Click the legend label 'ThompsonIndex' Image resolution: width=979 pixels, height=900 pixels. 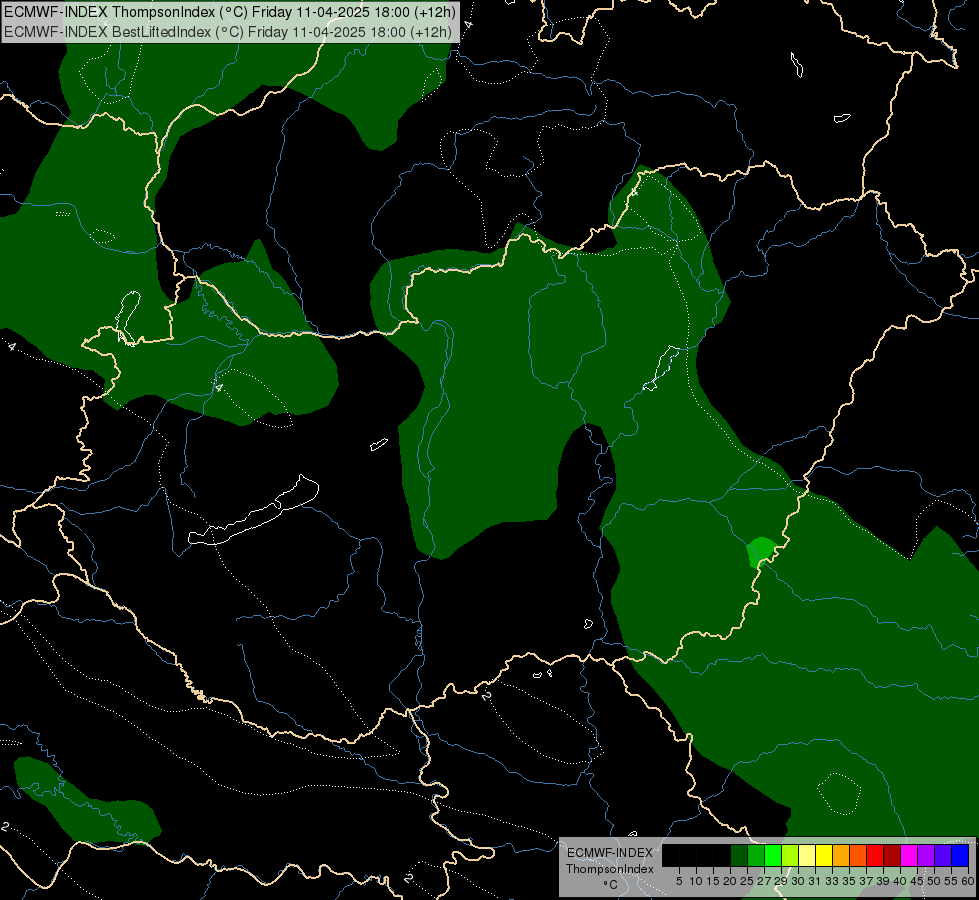pos(609,869)
